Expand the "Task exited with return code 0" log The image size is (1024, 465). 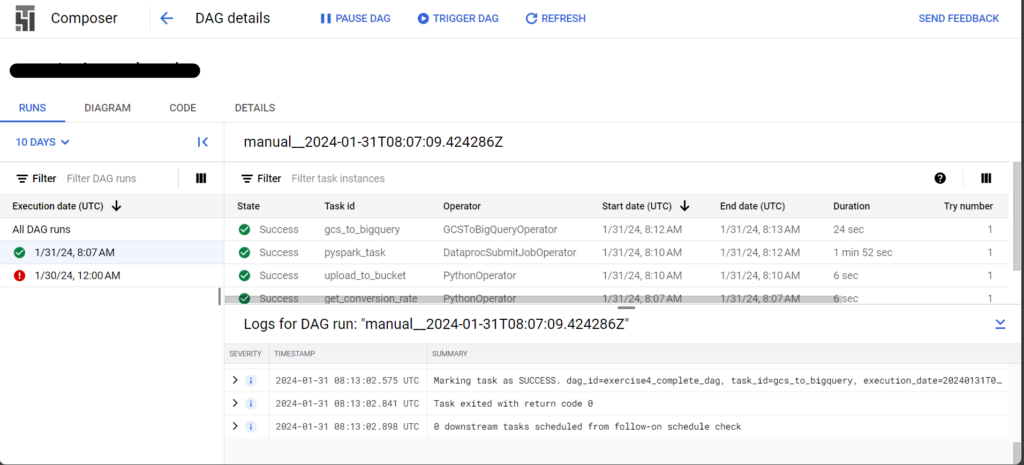[235, 403]
